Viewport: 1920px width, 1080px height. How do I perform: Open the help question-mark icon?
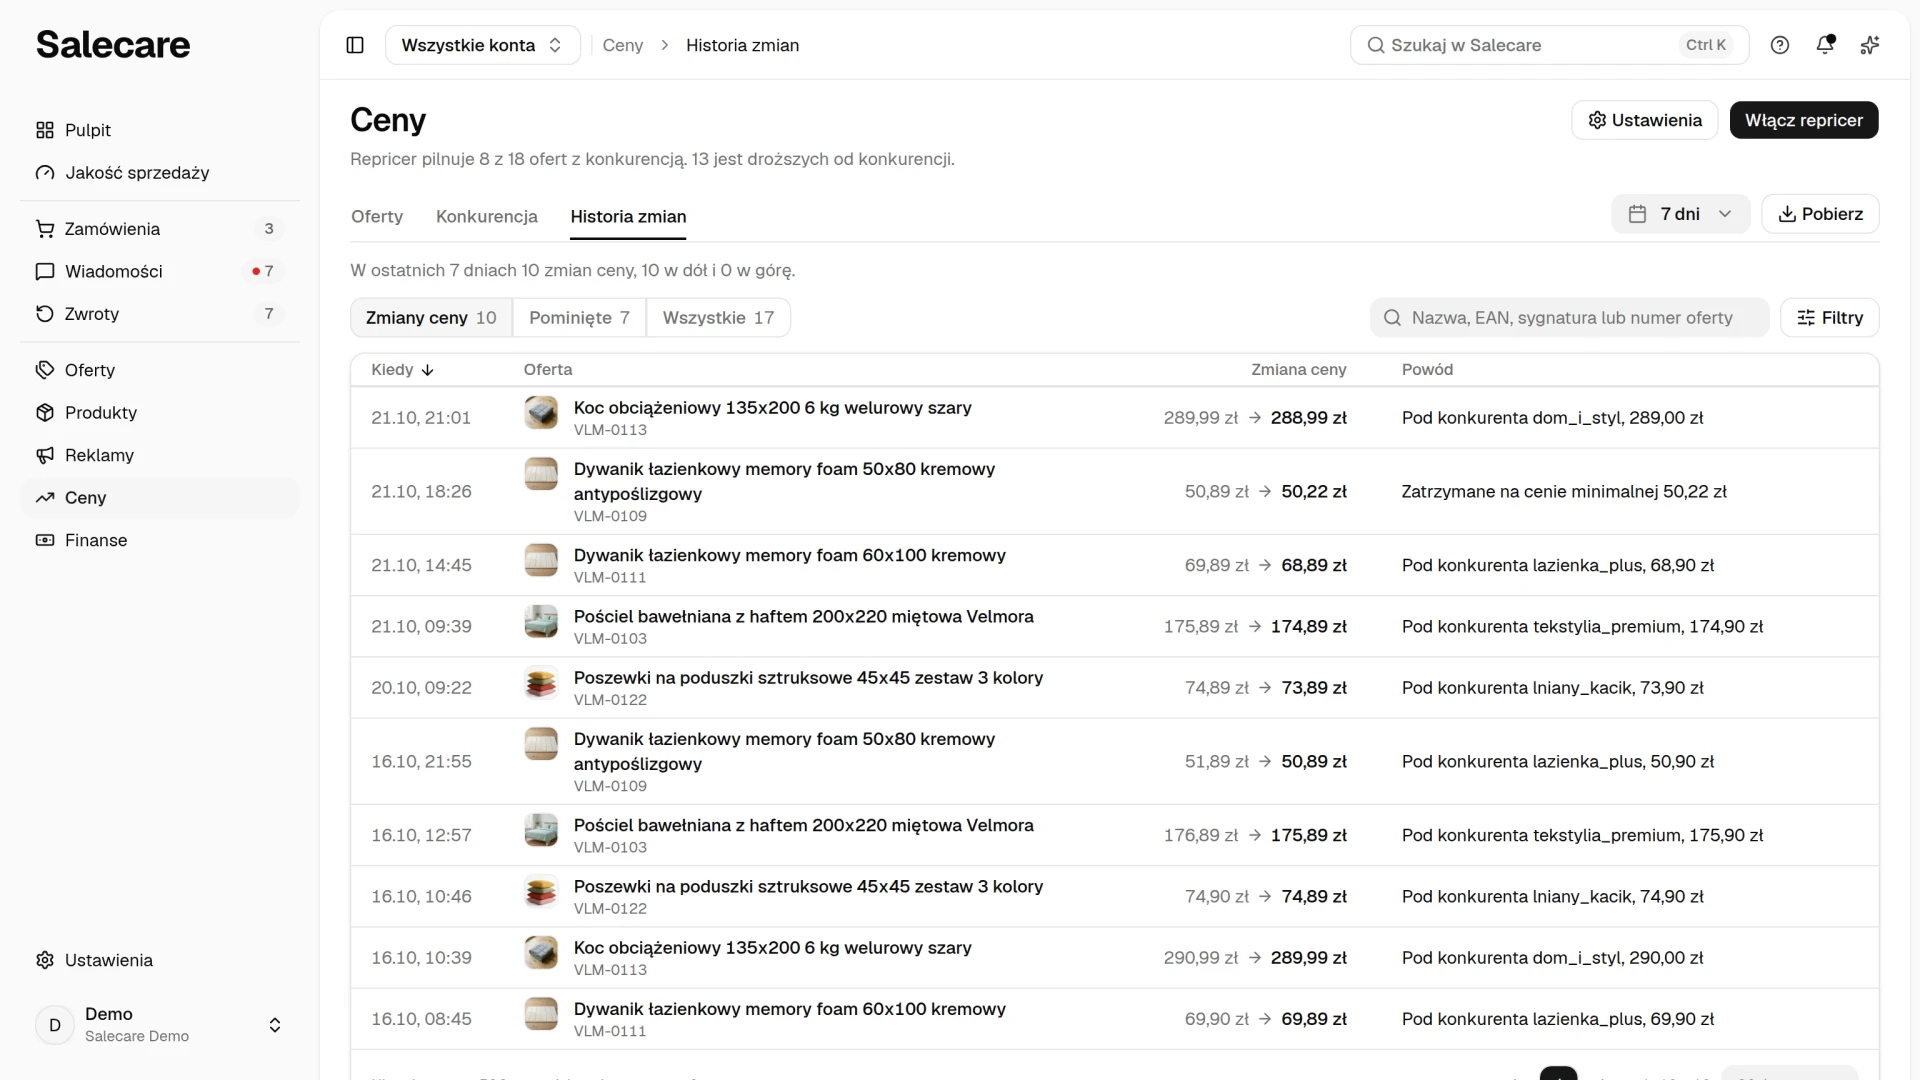[x=1780, y=45]
